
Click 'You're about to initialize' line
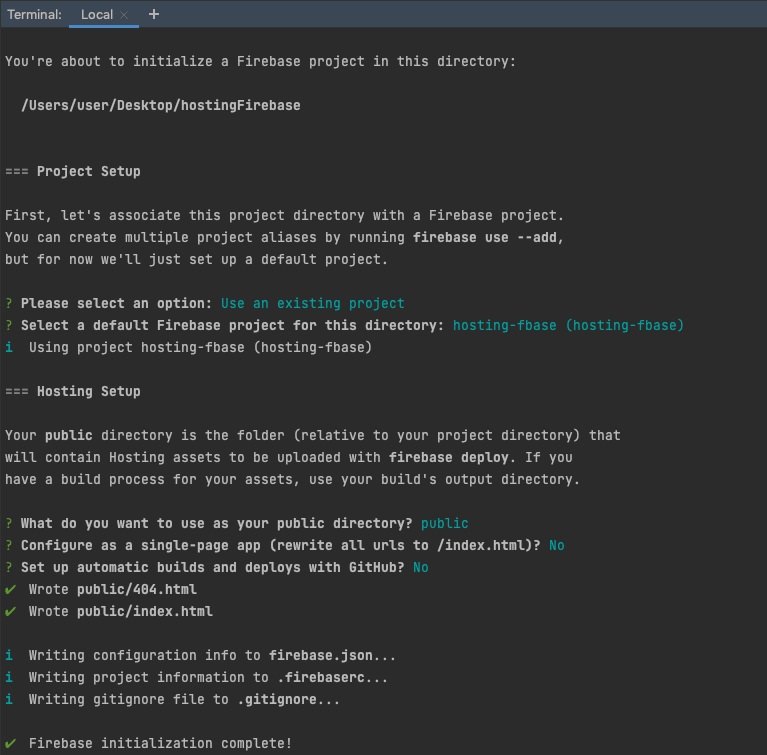click(x=260, y=61)
